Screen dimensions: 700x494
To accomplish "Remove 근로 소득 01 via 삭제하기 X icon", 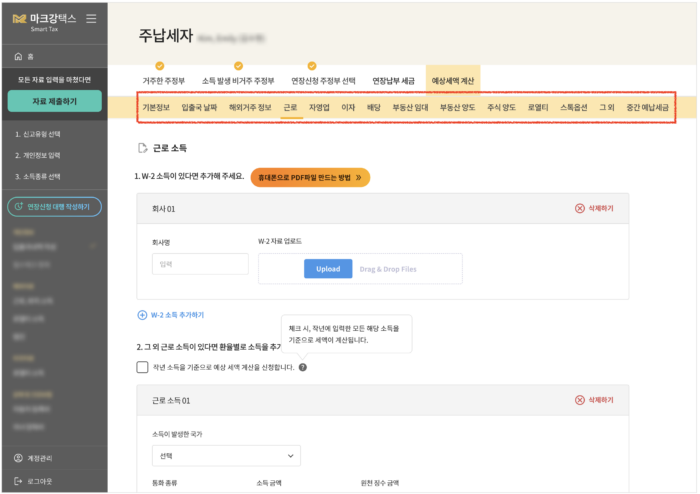I will [x=580, y=400].
